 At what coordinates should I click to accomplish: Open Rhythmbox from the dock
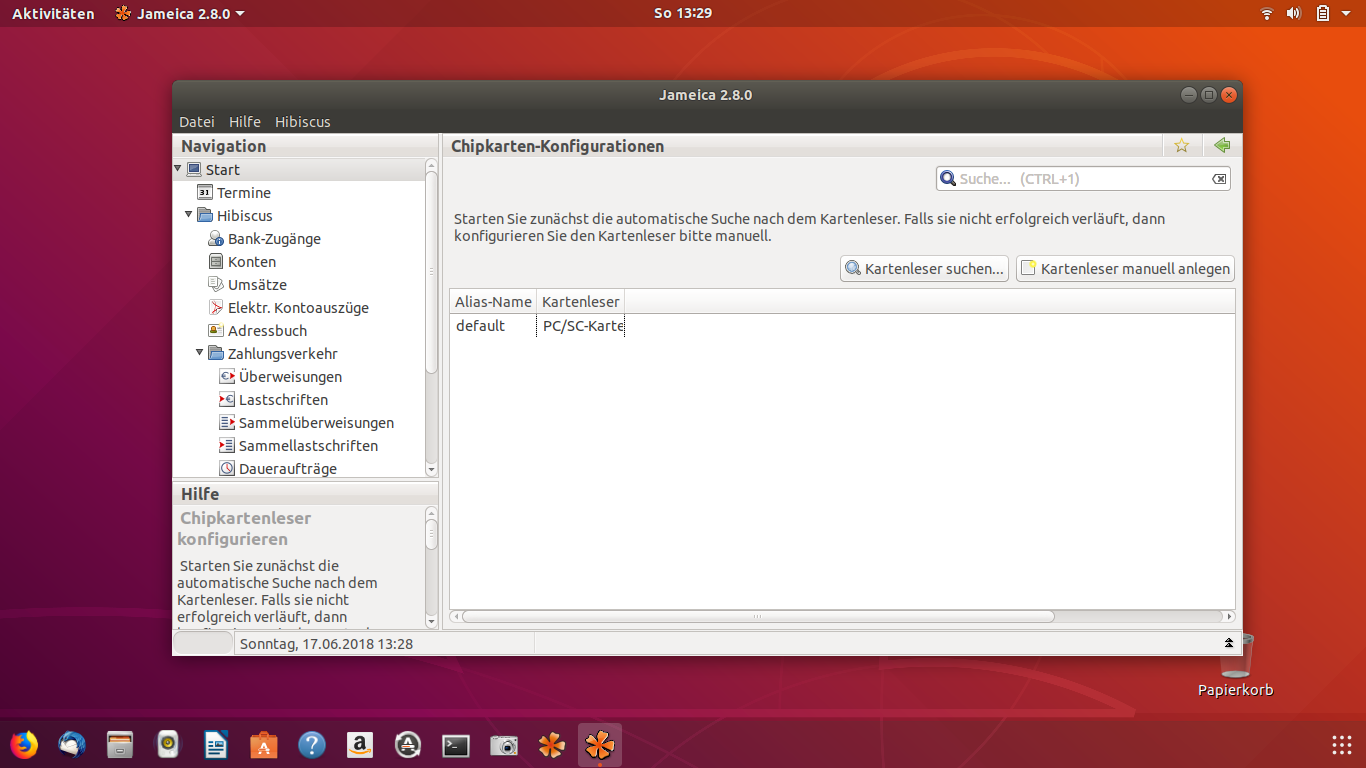point(168,745)
